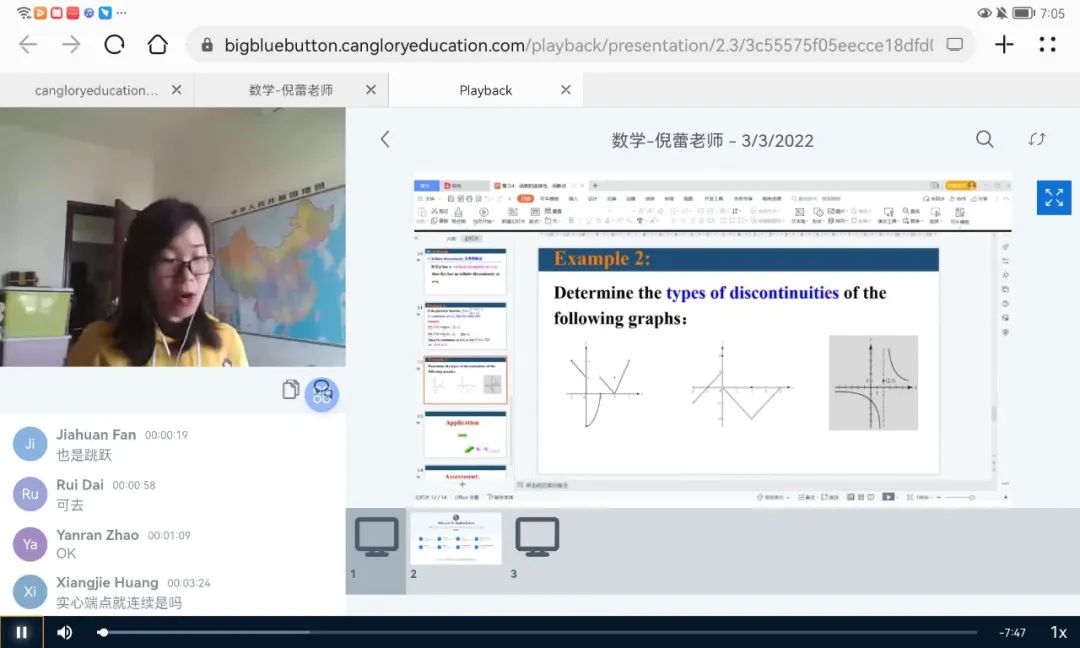The width and height of the screenshot is (1080, 648).
Task: Select the blue chat icon button
Action: [x=322, y=395]
